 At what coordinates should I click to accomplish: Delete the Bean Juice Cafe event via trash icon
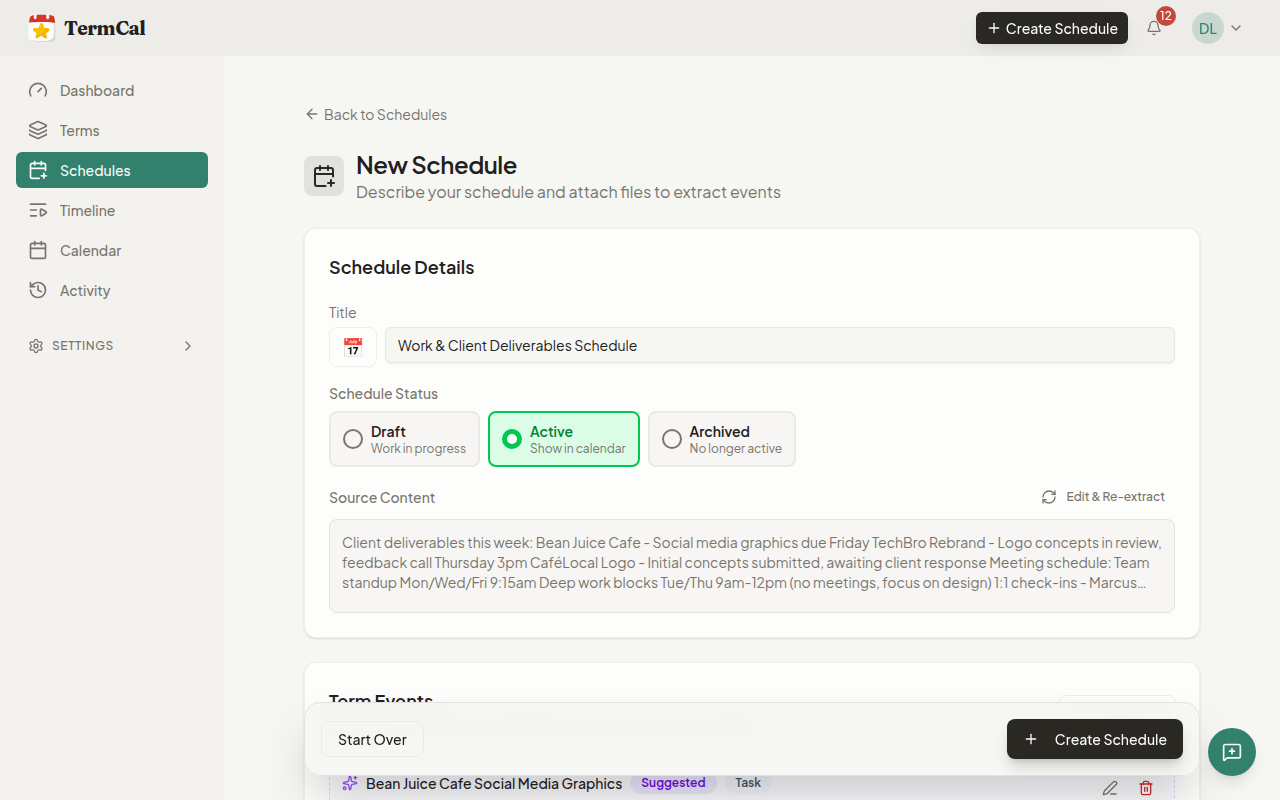[x=1146, y=788]
